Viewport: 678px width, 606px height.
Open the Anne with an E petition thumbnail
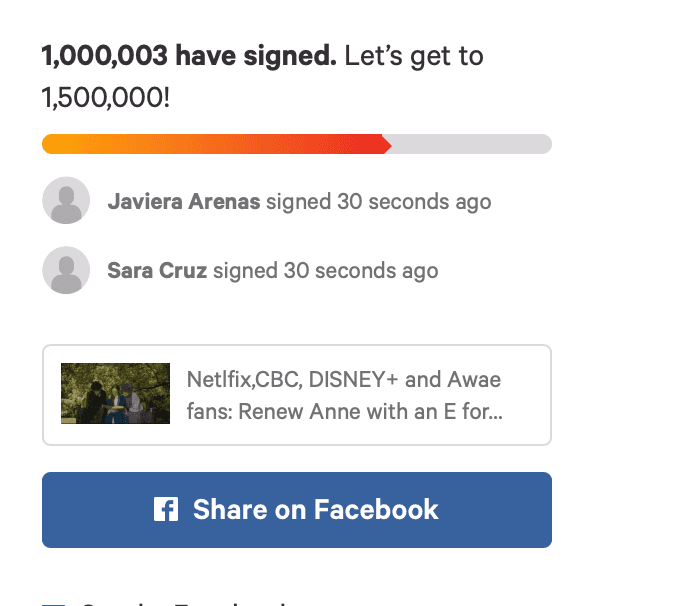(x=115, y=394)
